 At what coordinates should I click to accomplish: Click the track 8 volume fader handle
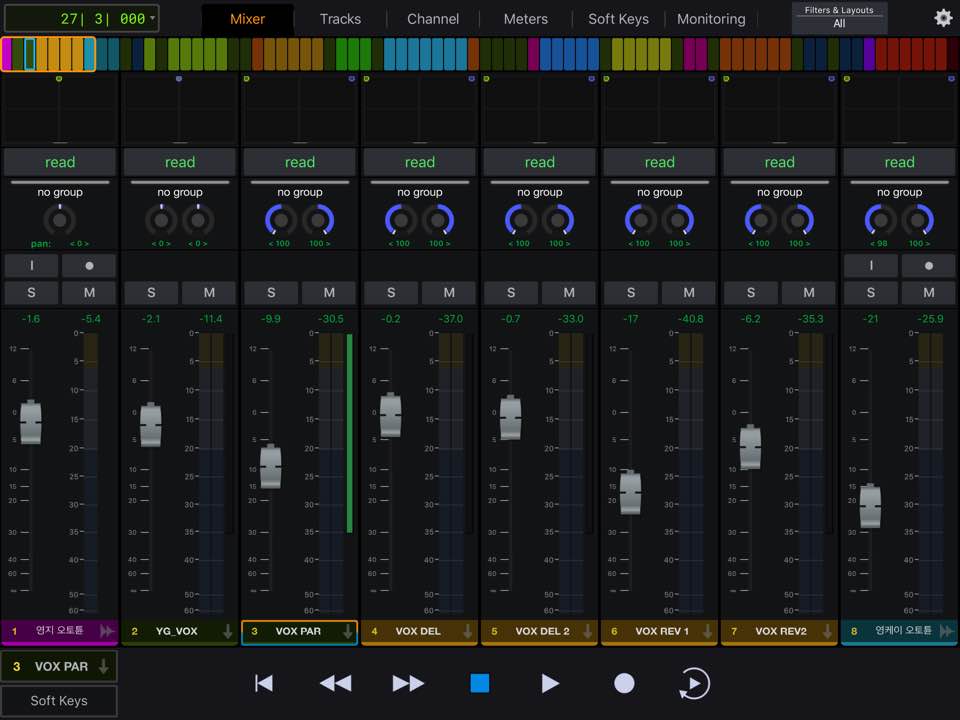870,506
